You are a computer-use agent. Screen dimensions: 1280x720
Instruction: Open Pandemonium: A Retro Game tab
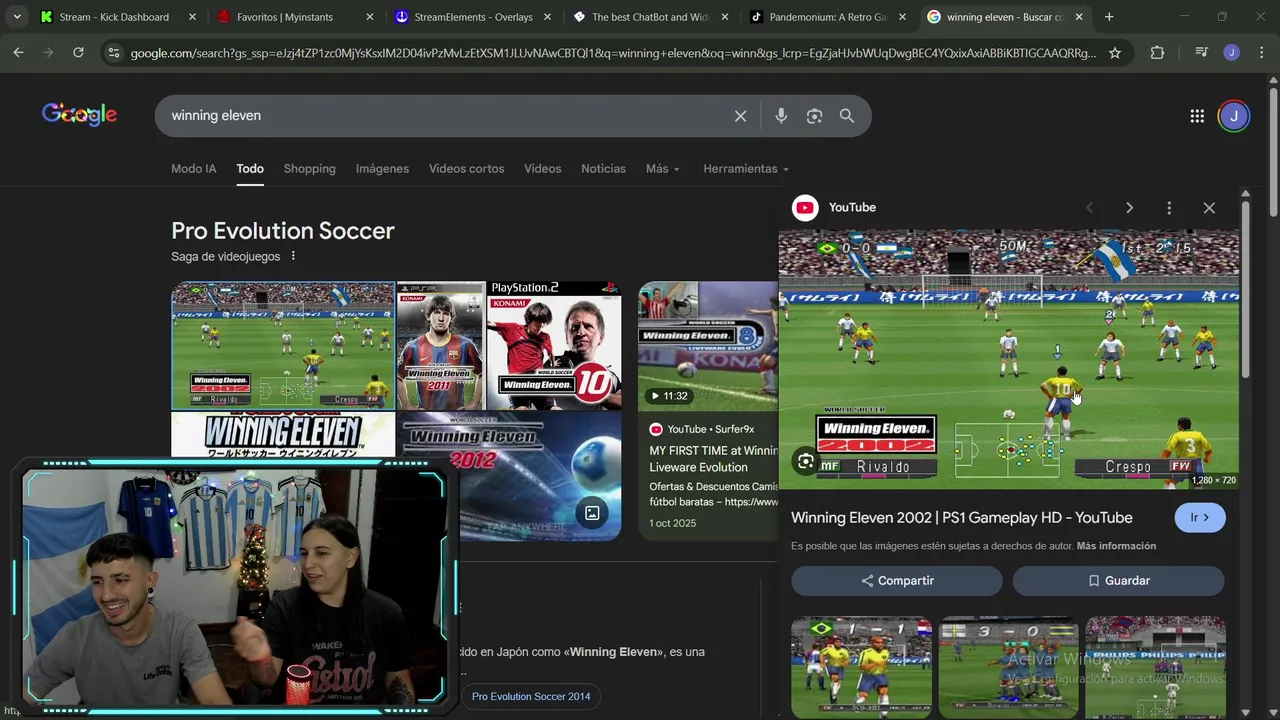827,17
